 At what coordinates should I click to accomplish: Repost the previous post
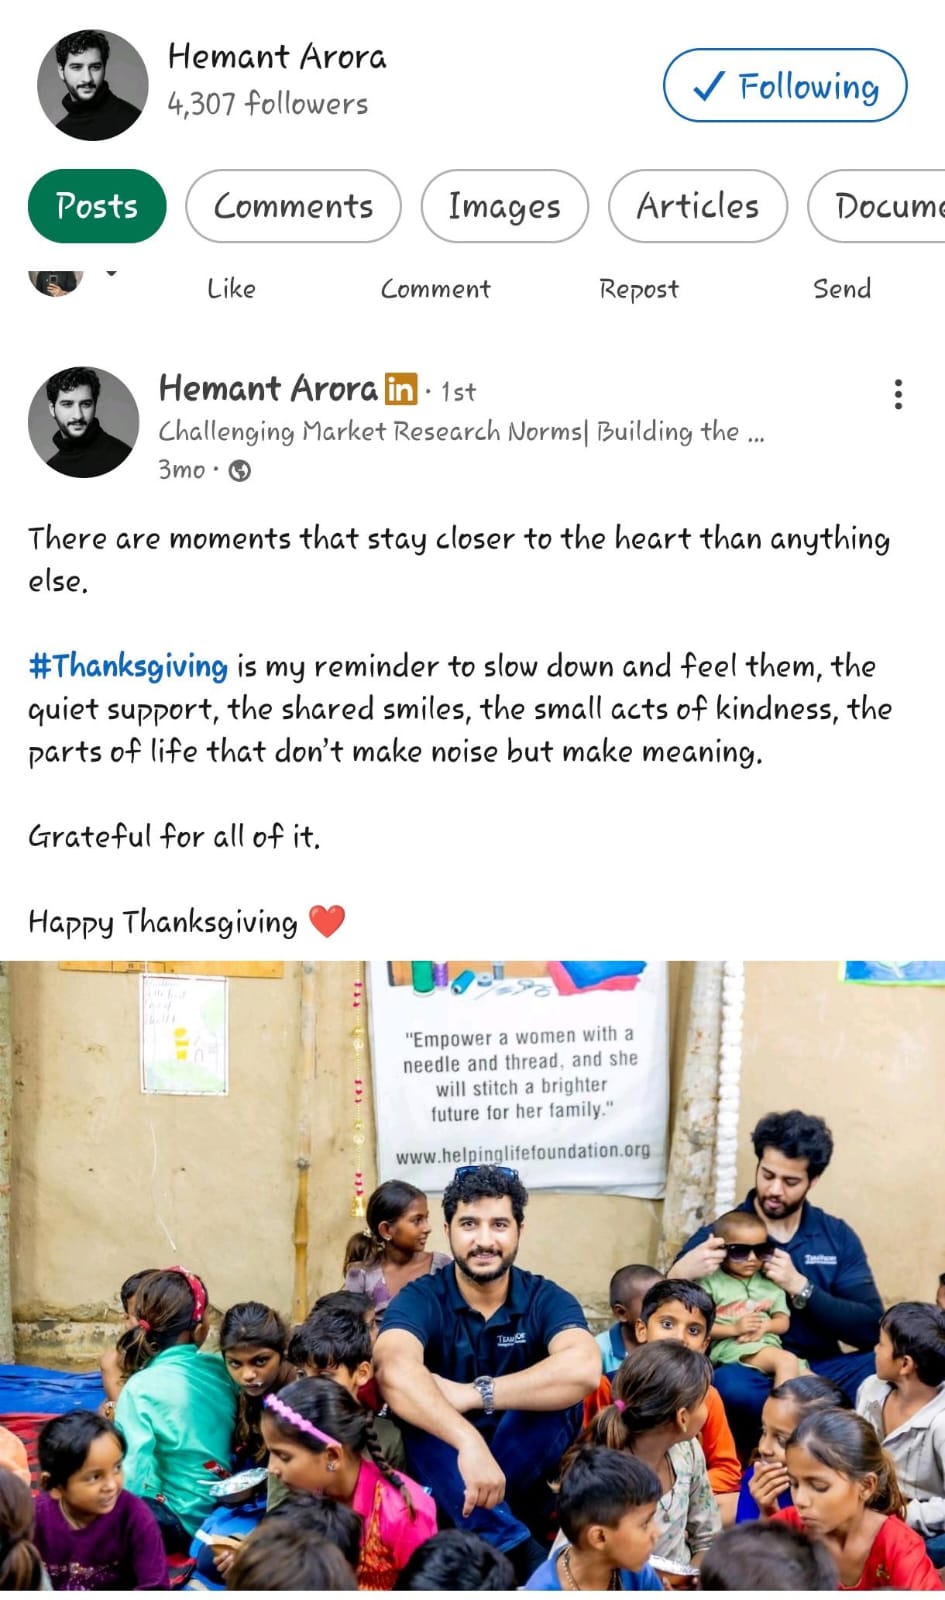638,289
